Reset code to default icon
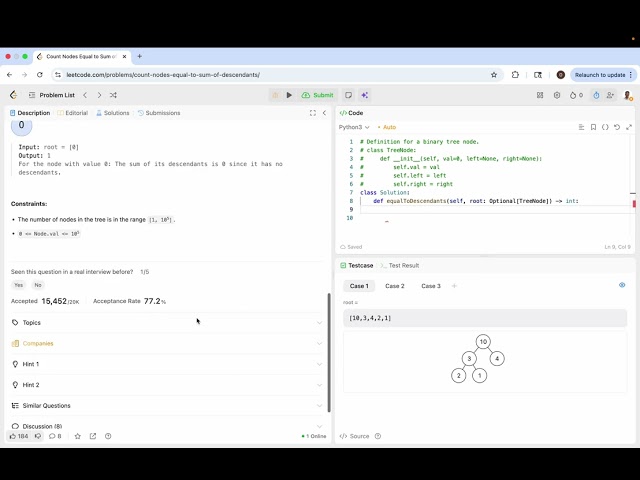Viewport: 640px width, 480px height. pyautogui.click(x=617, y=127)
